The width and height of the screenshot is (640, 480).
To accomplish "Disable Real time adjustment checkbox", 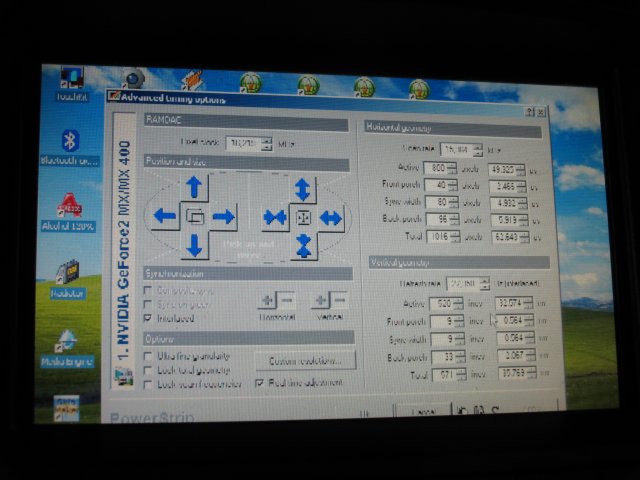I will pos(260,381).
